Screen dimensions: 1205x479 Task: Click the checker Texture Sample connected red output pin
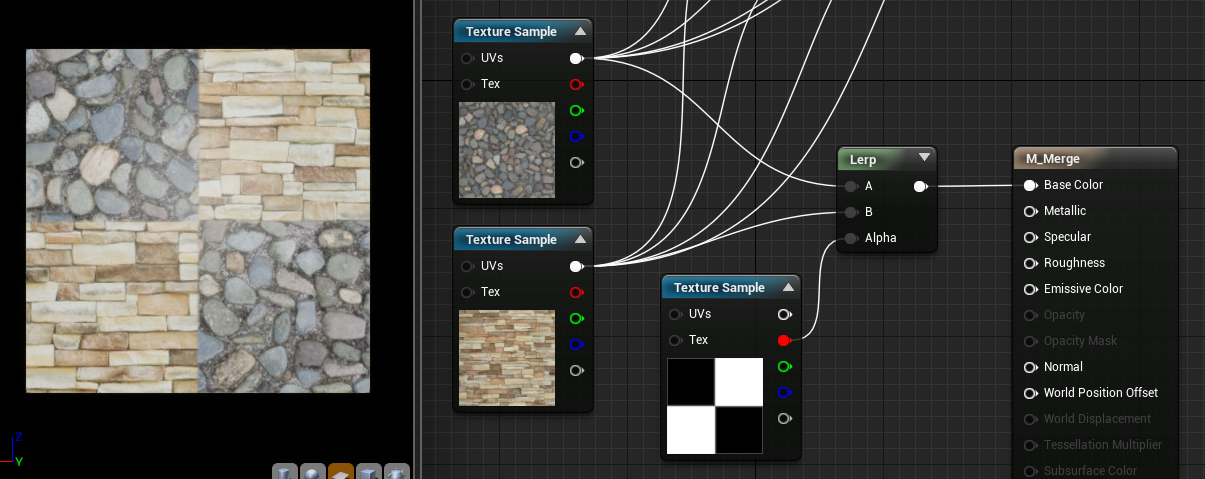point(784,340)
